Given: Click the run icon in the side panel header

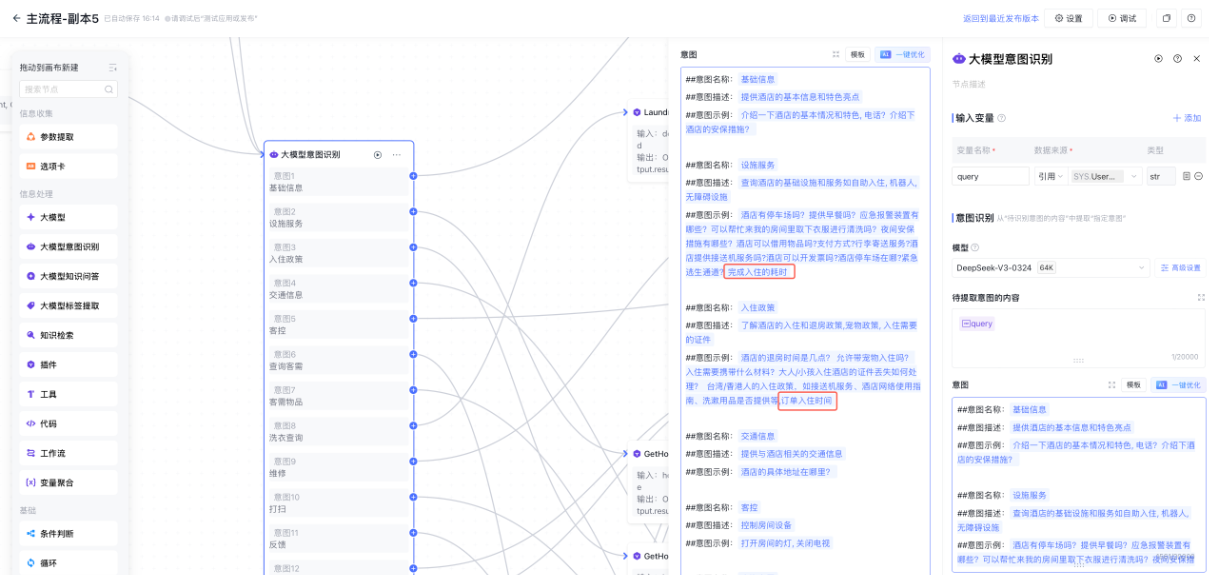Looking at the screenshot, I should click(1159, 59).
